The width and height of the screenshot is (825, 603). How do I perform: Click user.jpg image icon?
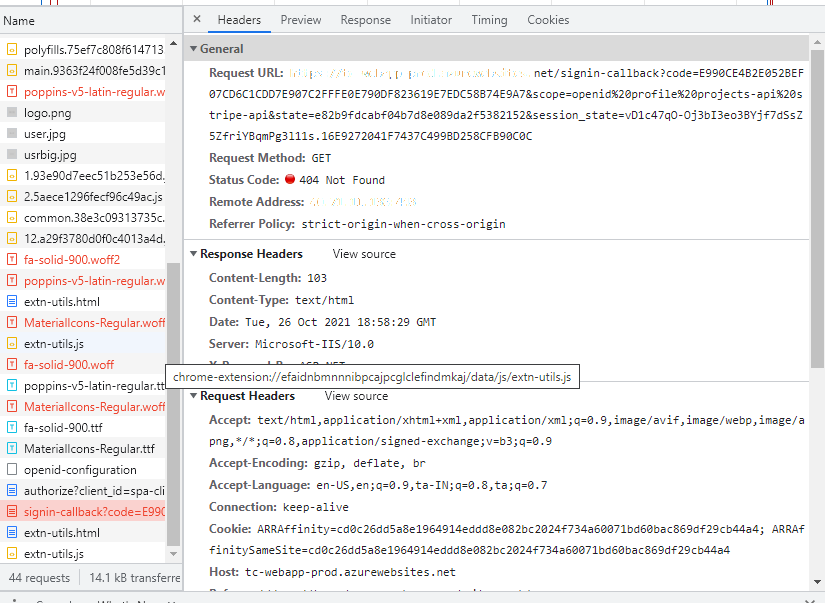click(12, 134)
